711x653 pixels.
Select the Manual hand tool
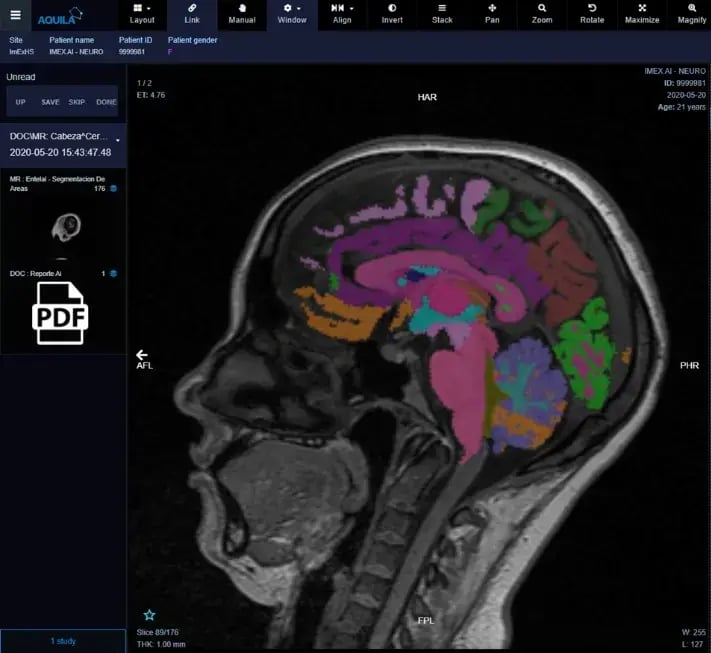[x=242, y=13]
